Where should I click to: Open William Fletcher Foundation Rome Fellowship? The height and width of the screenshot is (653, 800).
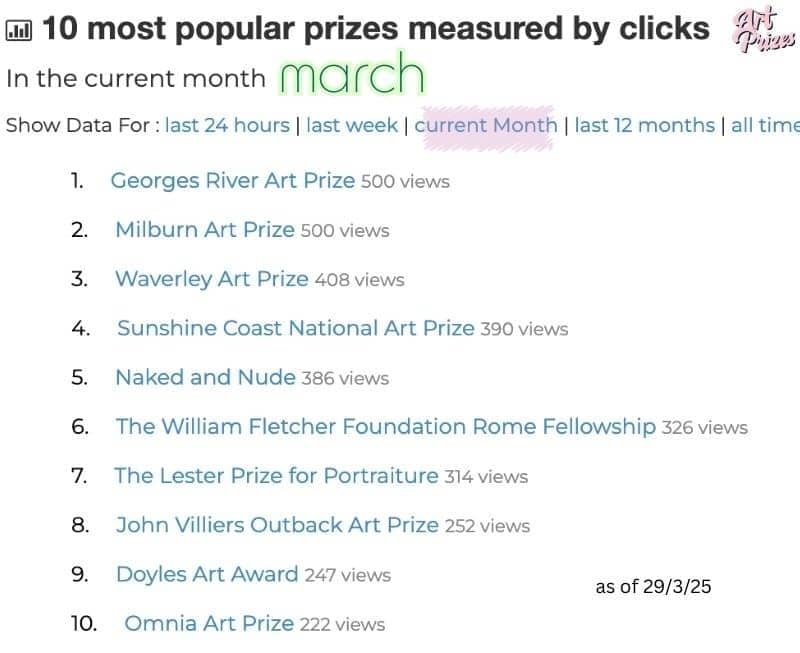386,427
